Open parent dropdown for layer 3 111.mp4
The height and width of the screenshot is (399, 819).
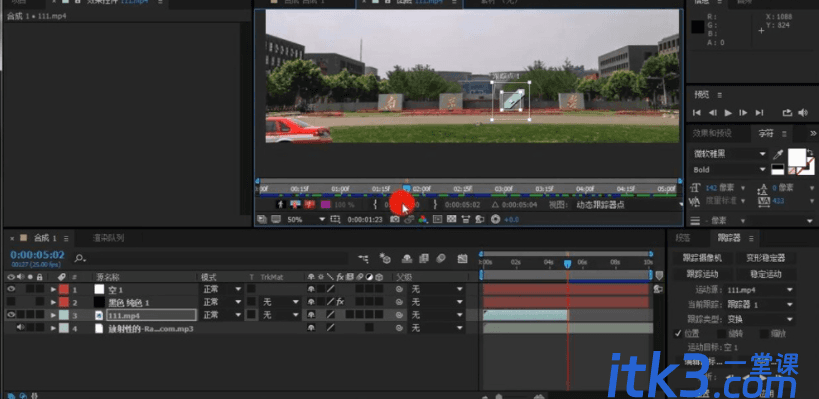tap(437, 315)
